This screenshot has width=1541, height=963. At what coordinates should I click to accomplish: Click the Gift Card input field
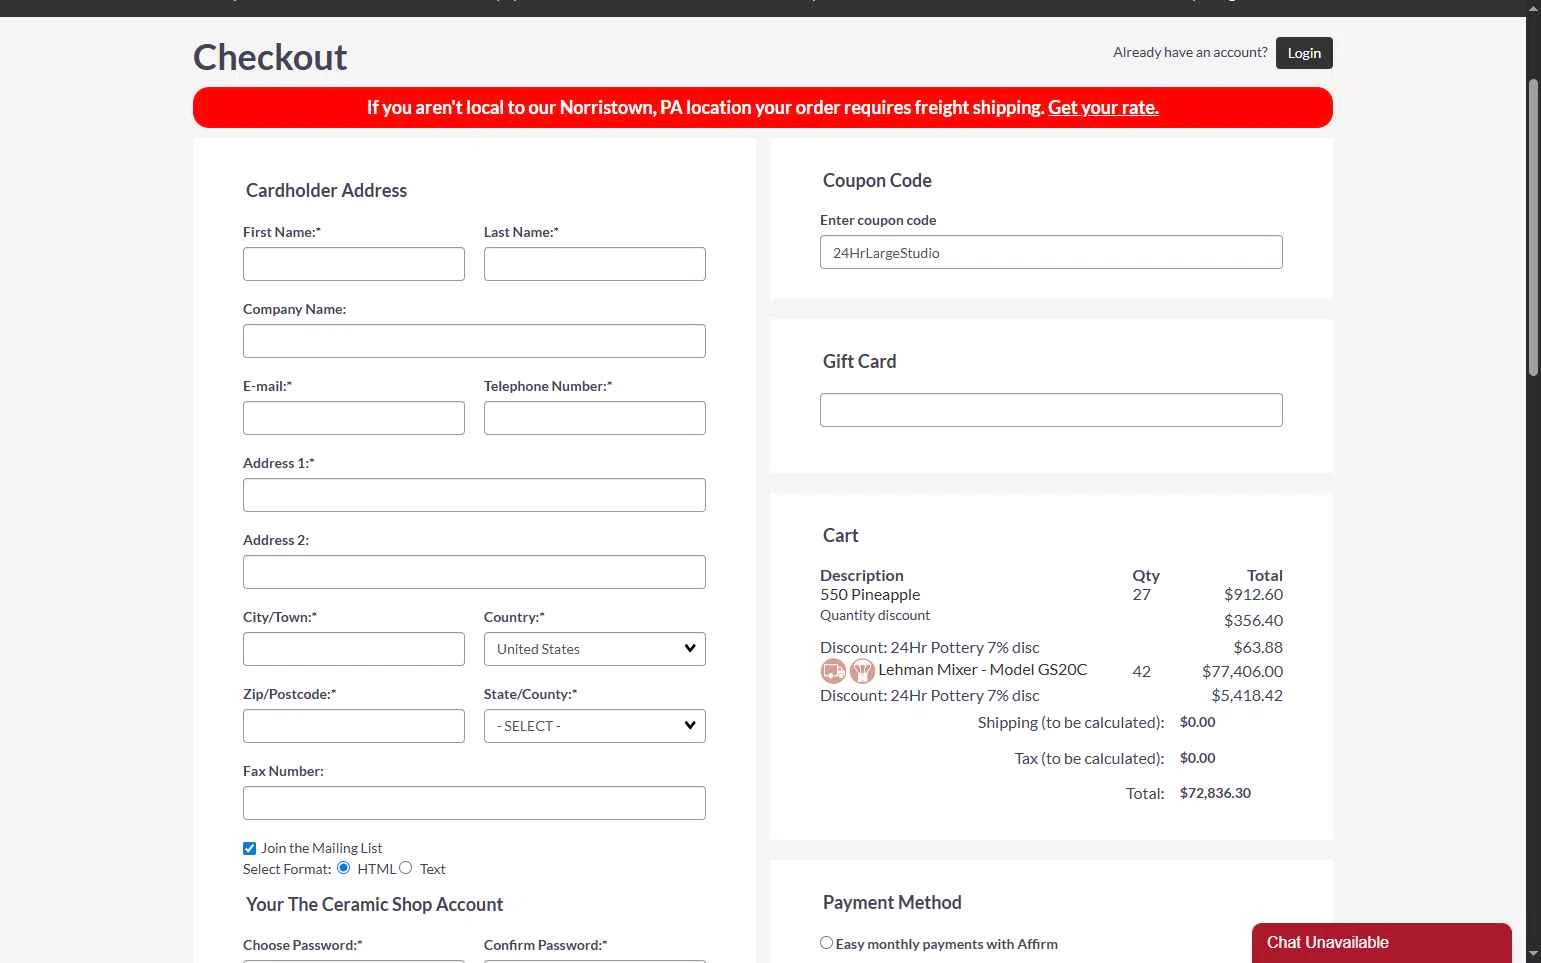coord(1051,410)
